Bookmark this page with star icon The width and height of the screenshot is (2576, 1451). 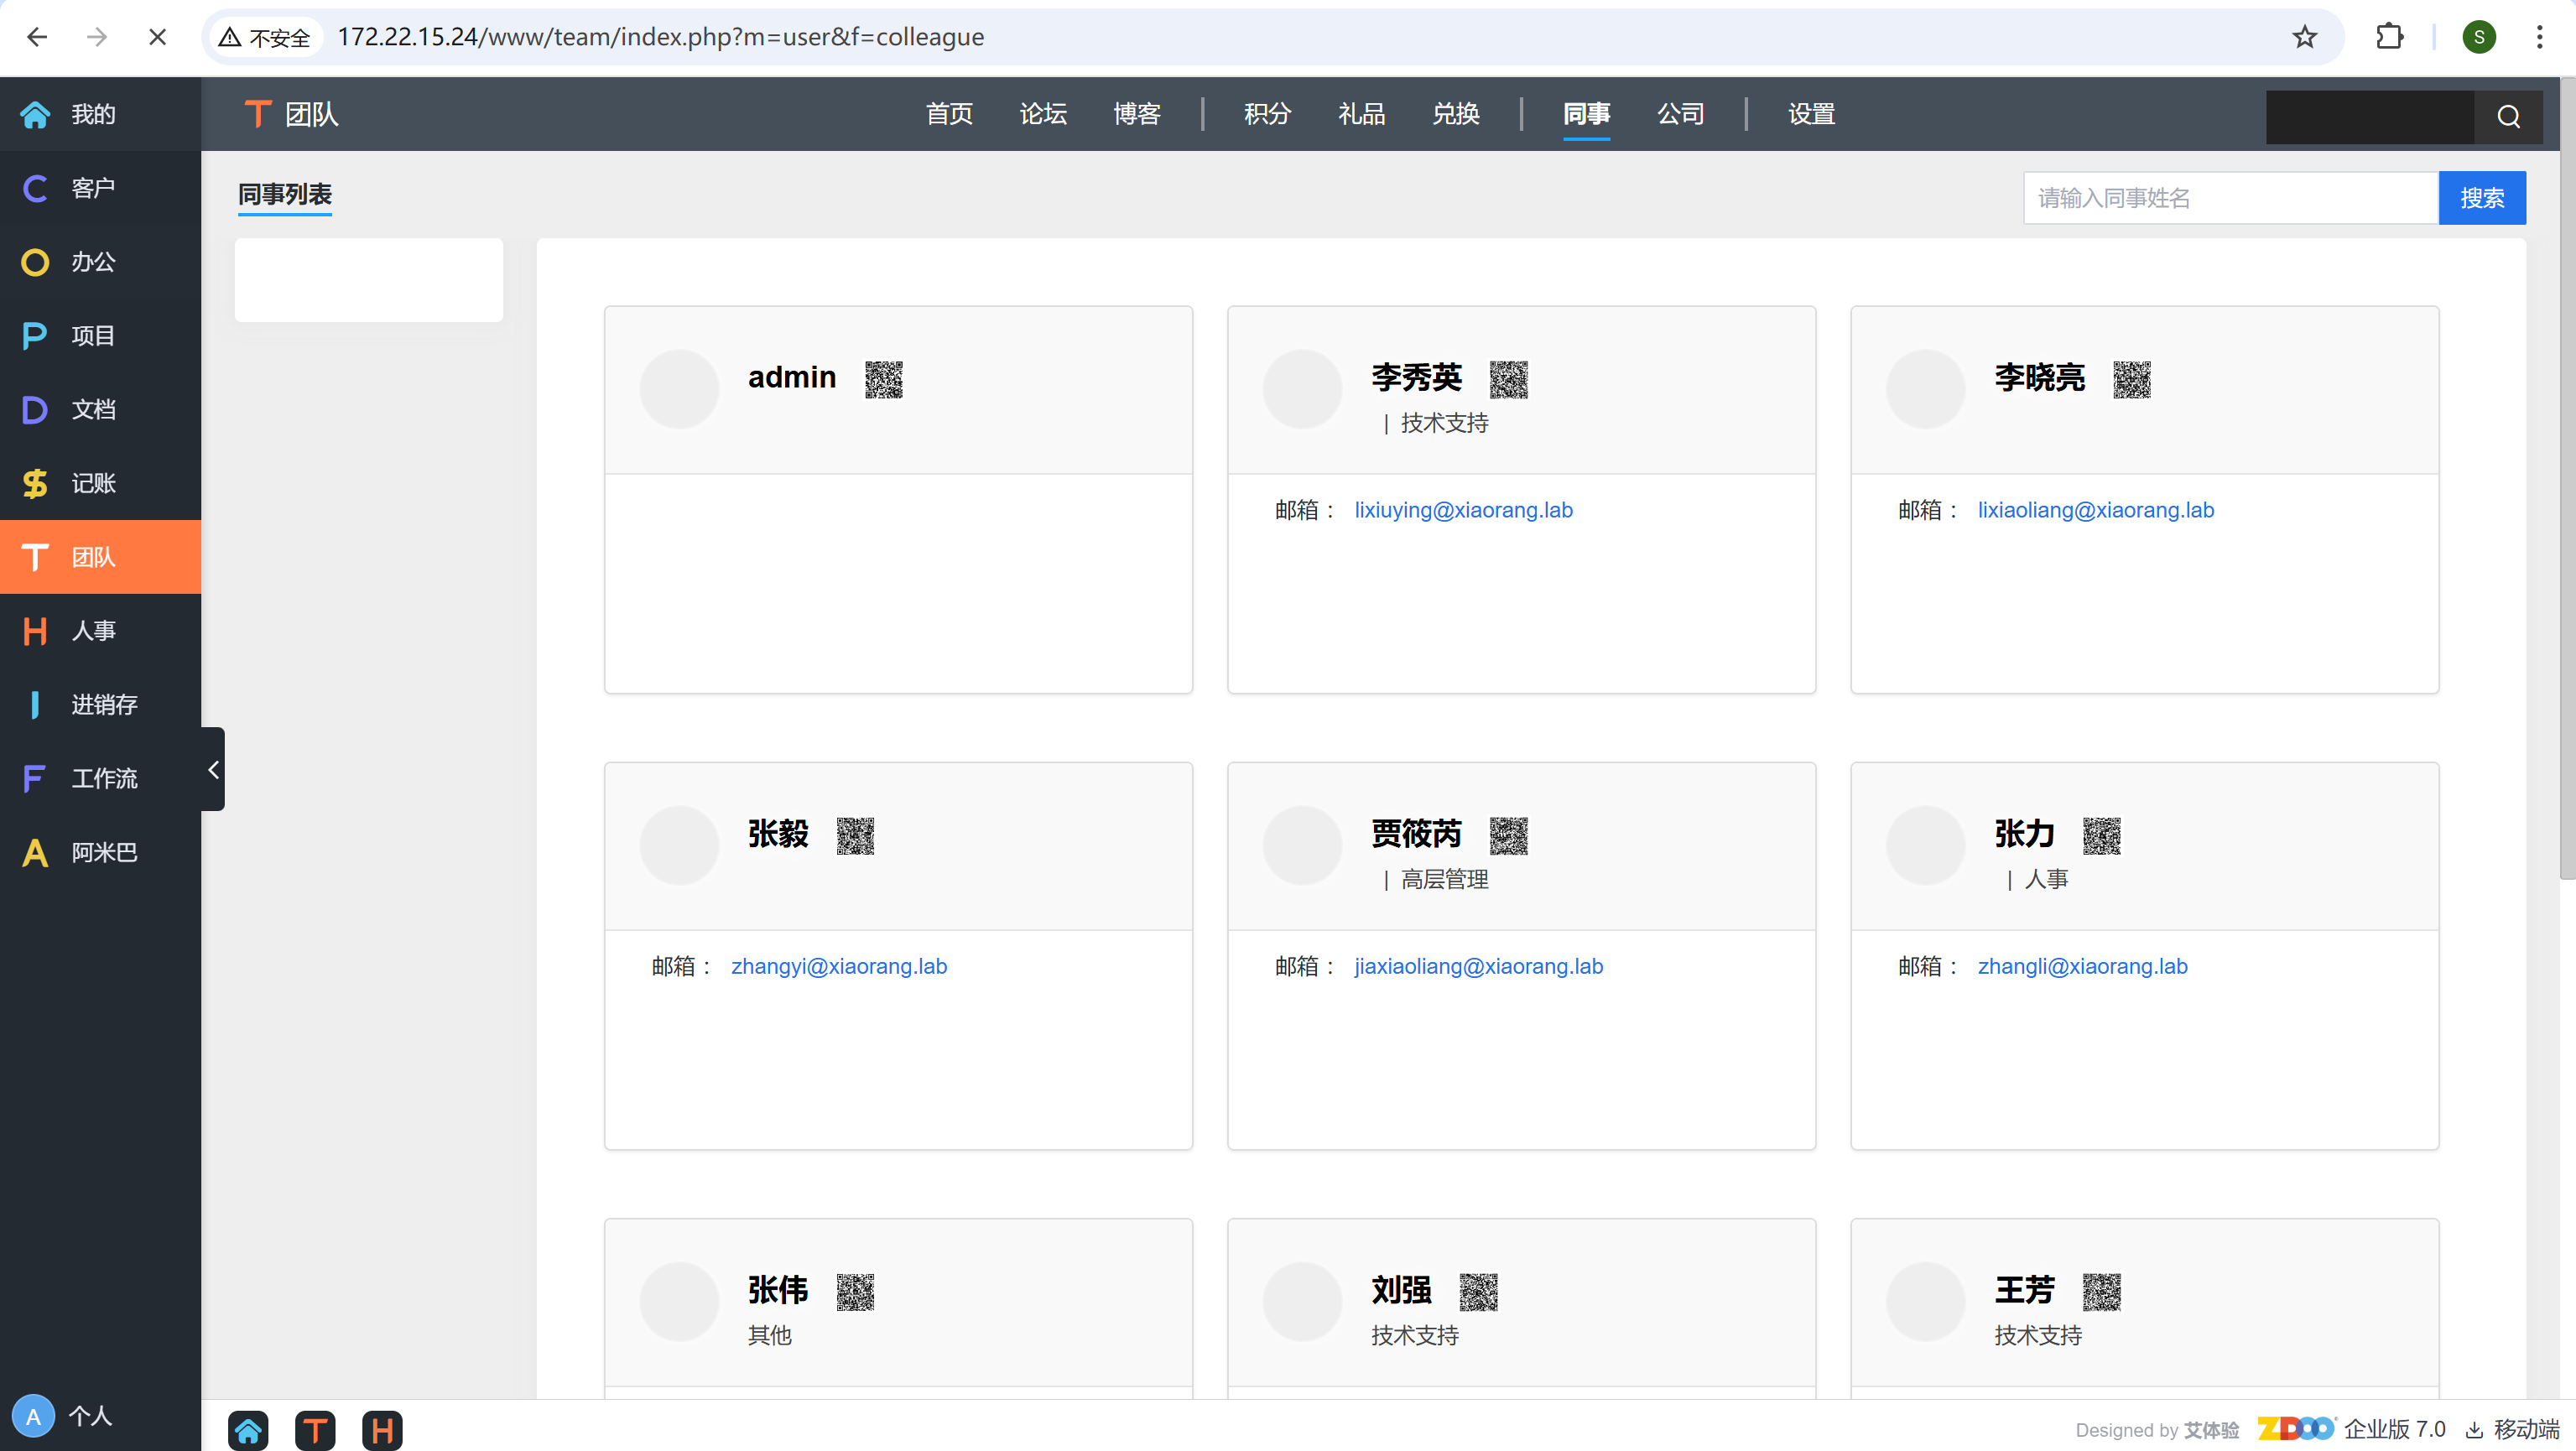click(2304, 37)
